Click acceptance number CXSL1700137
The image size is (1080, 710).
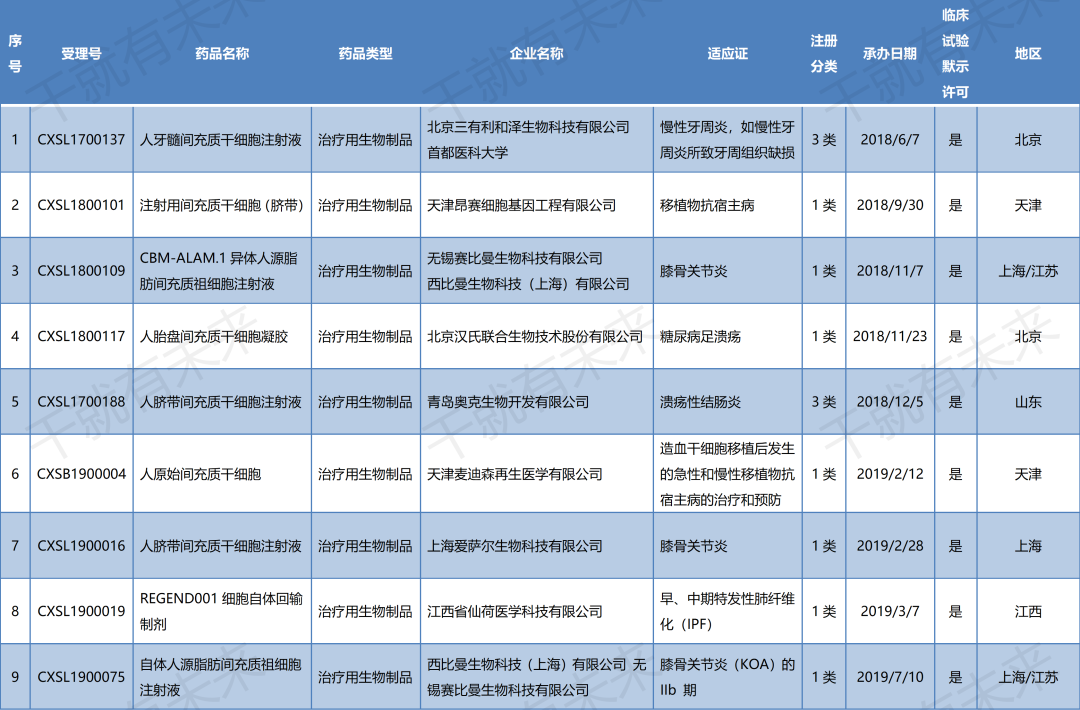(x=81, y=140)
